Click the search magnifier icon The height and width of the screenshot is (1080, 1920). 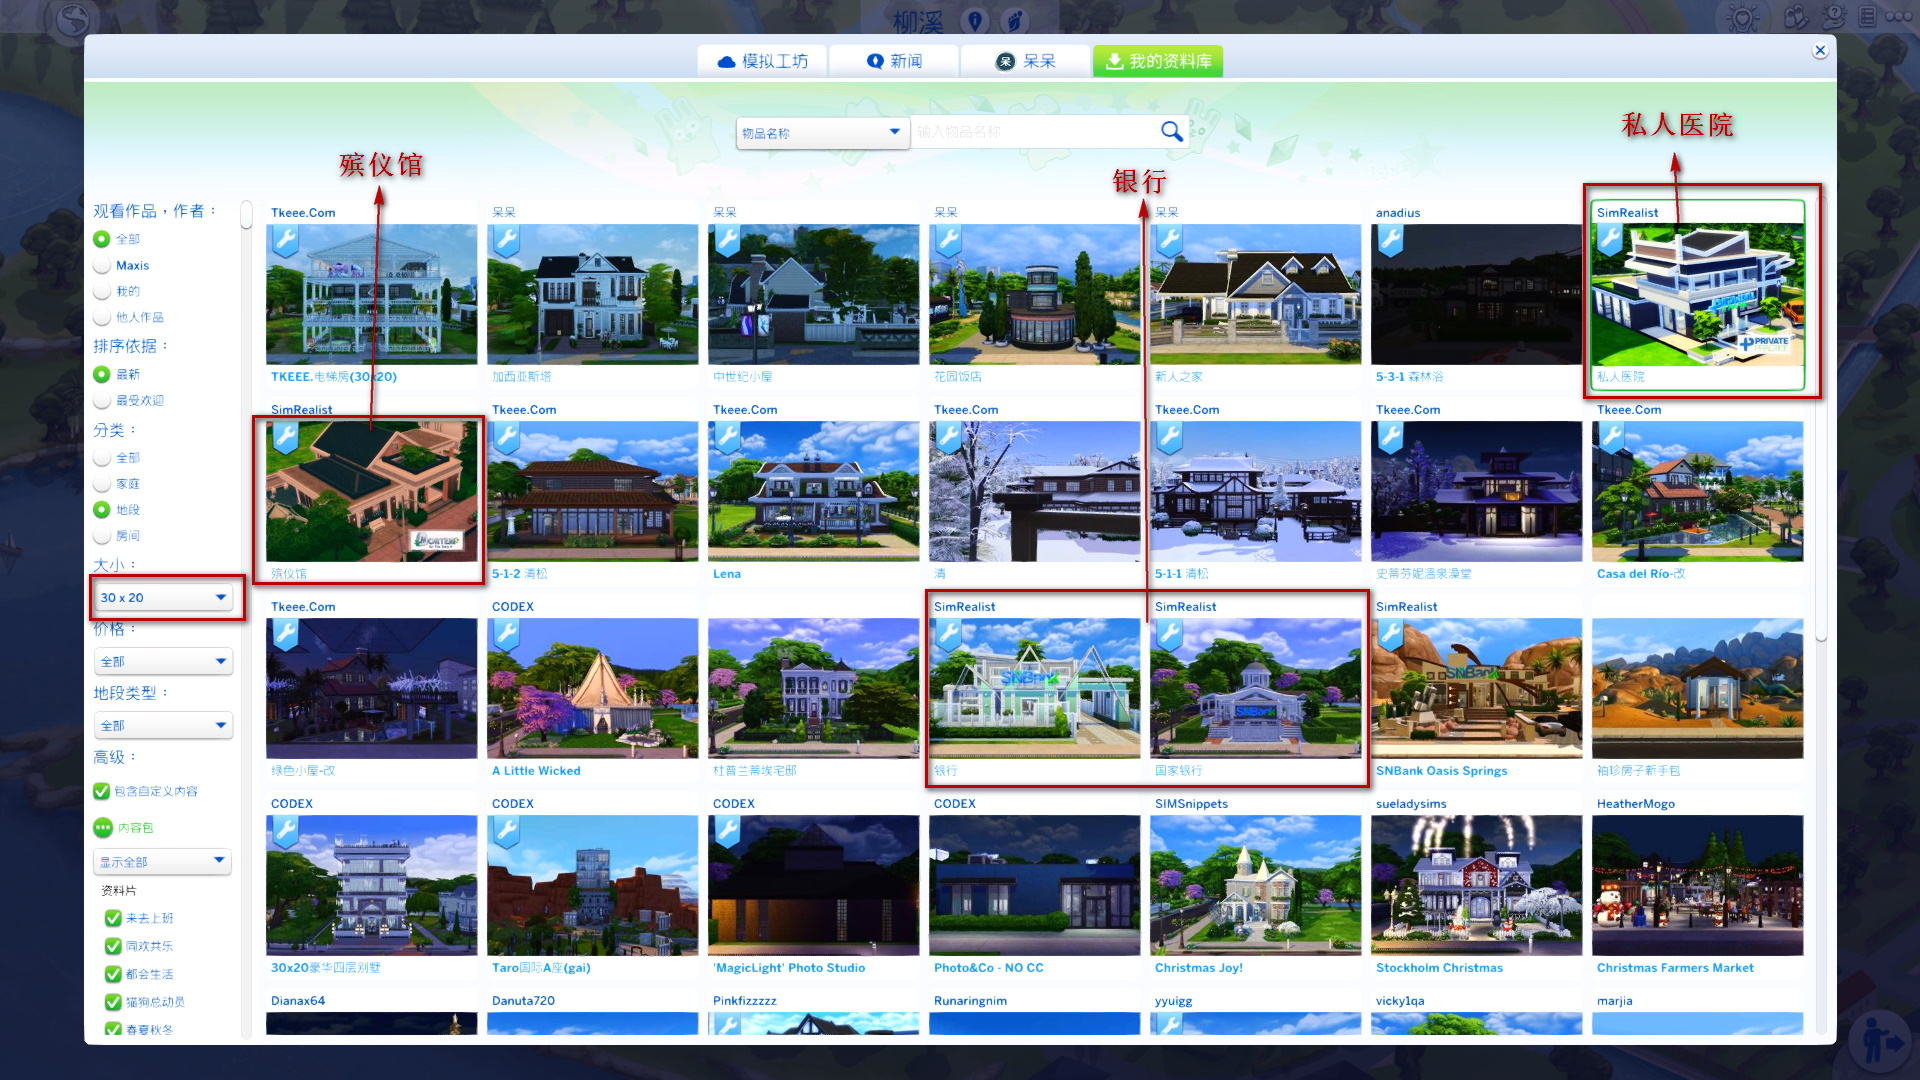(x=1171, y=131)
